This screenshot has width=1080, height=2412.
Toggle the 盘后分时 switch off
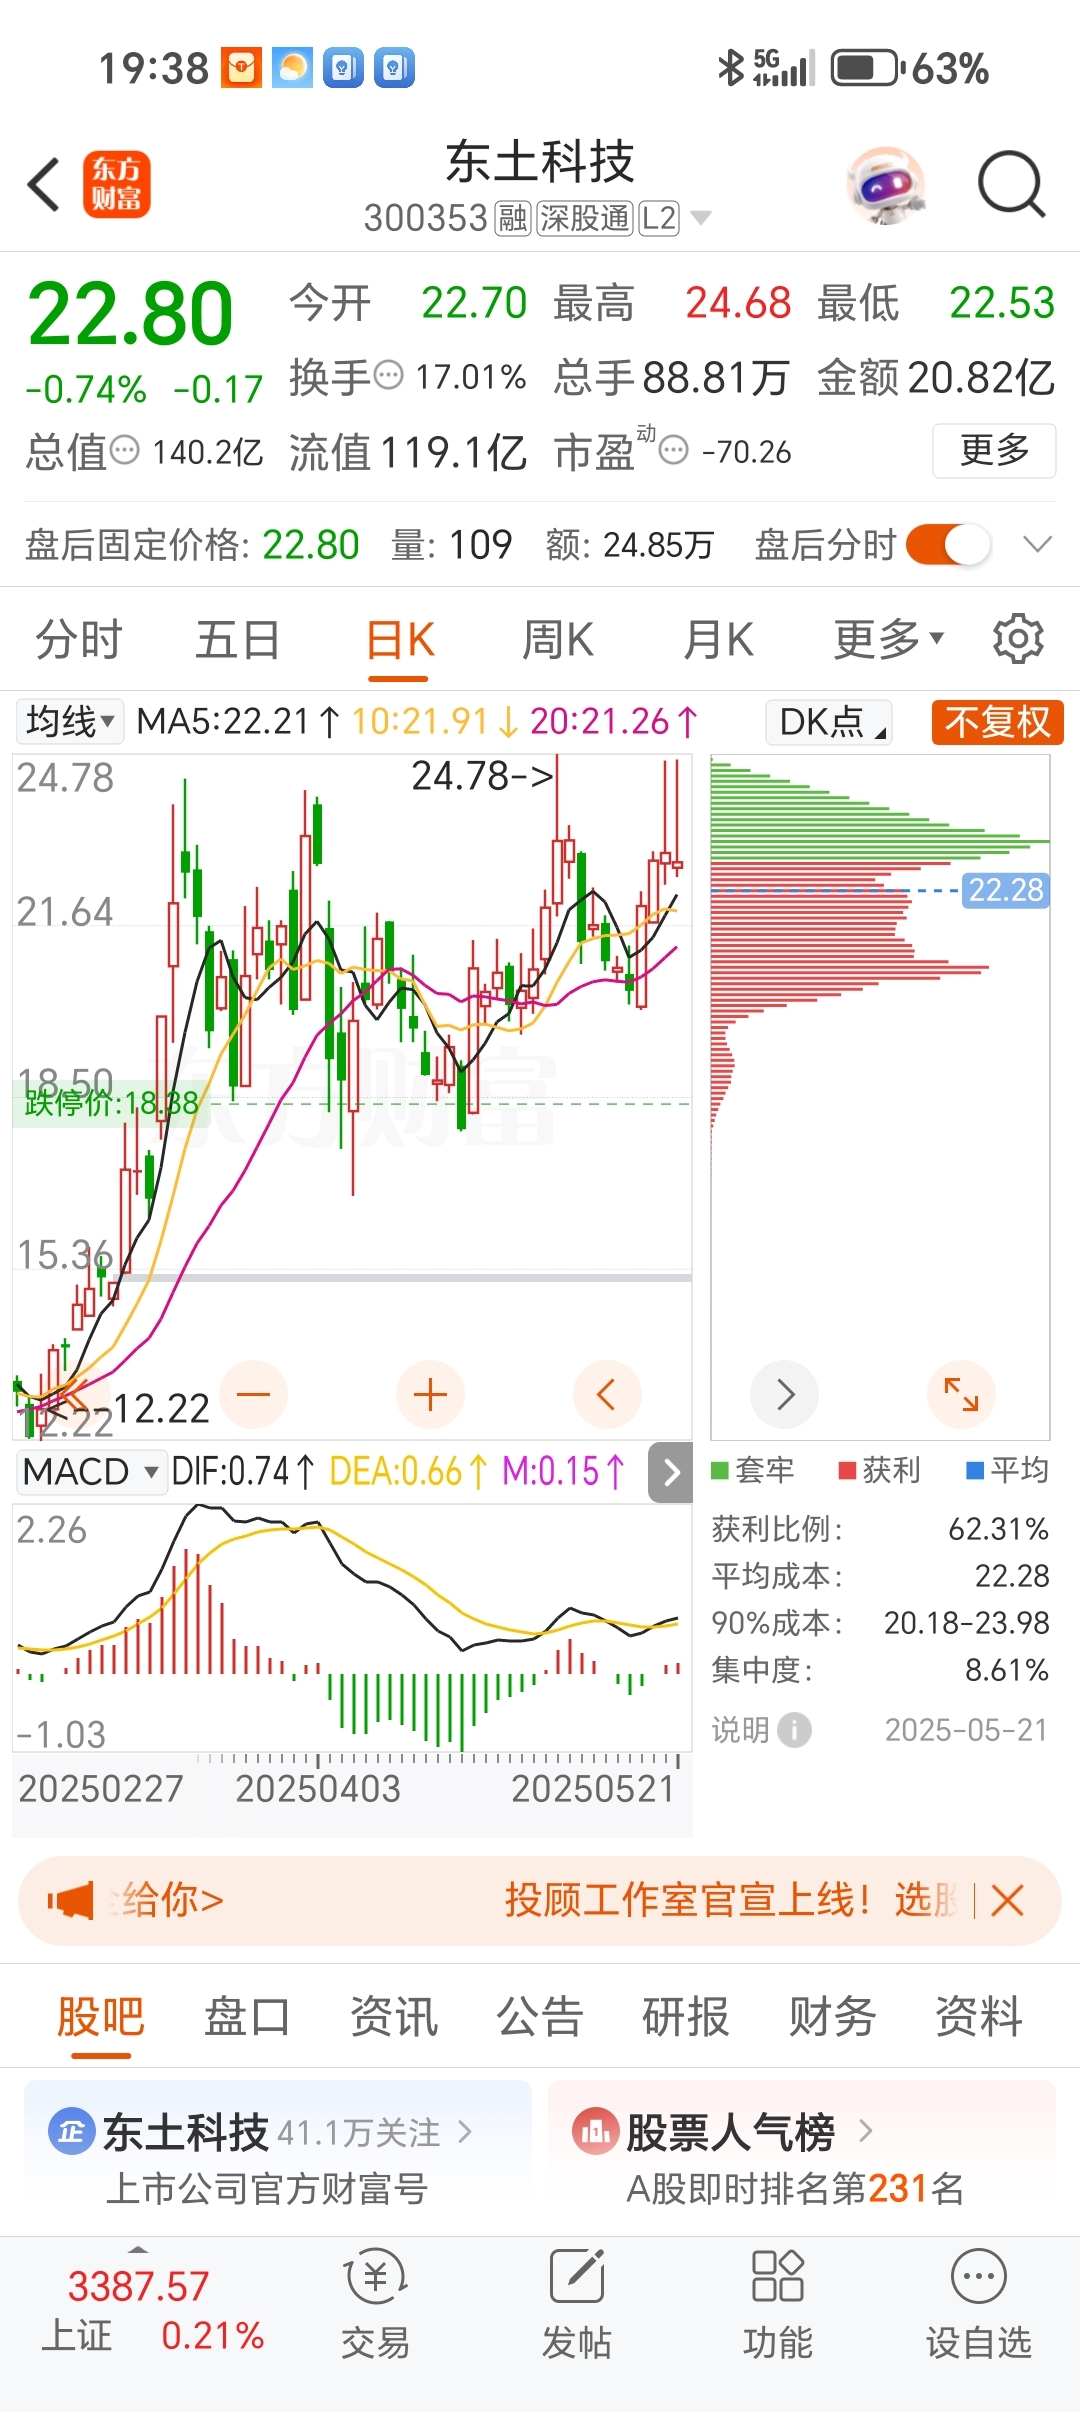click(948, 545)
